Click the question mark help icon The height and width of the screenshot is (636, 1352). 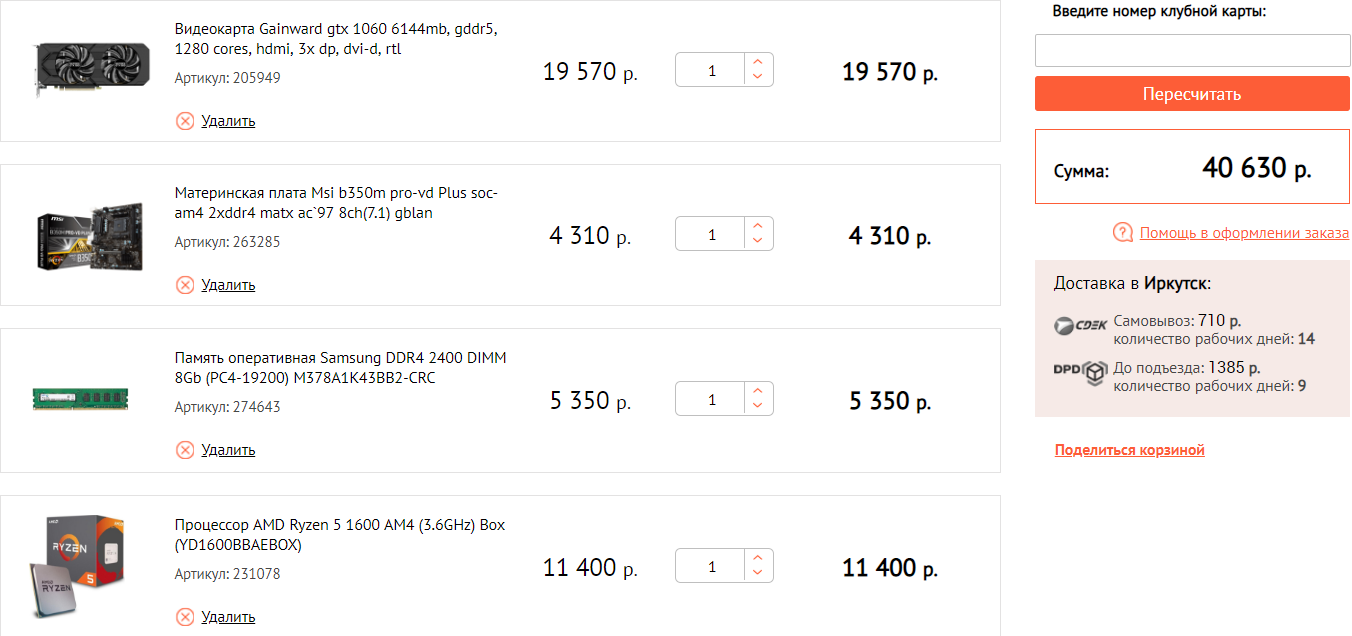point(1123,233)
